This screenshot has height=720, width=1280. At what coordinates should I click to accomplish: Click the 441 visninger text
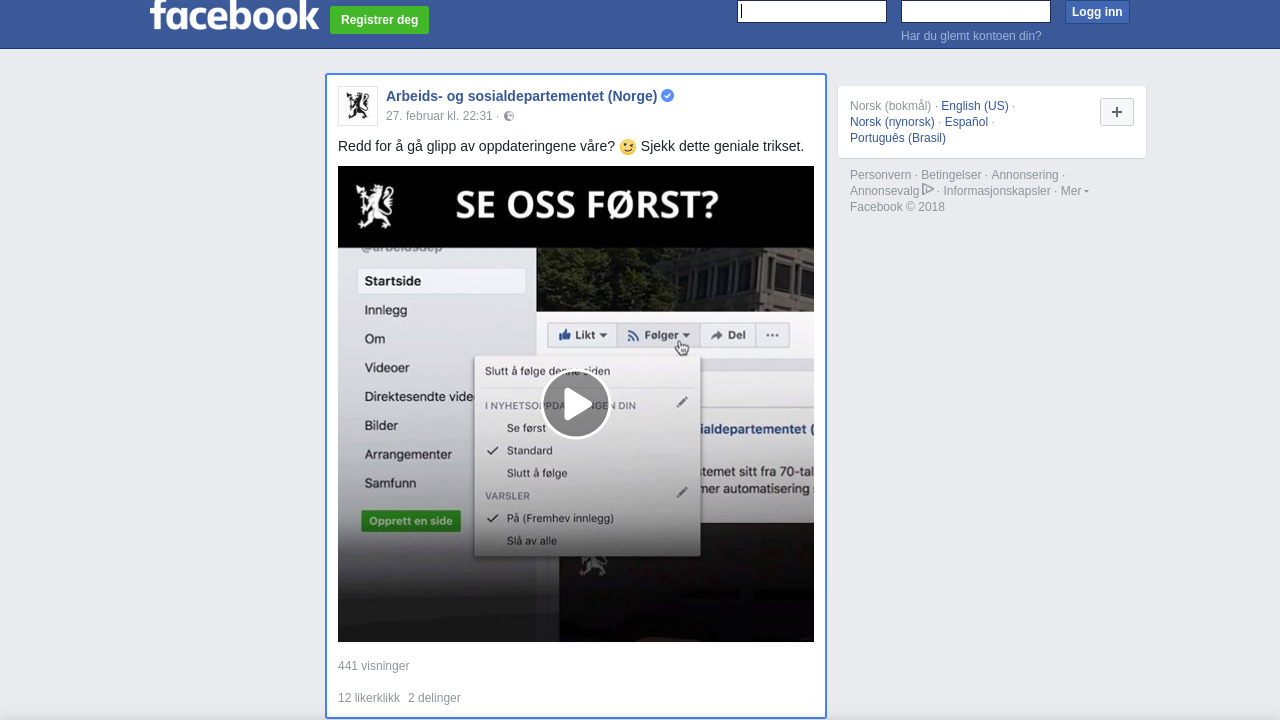click(x=373, y=666)
